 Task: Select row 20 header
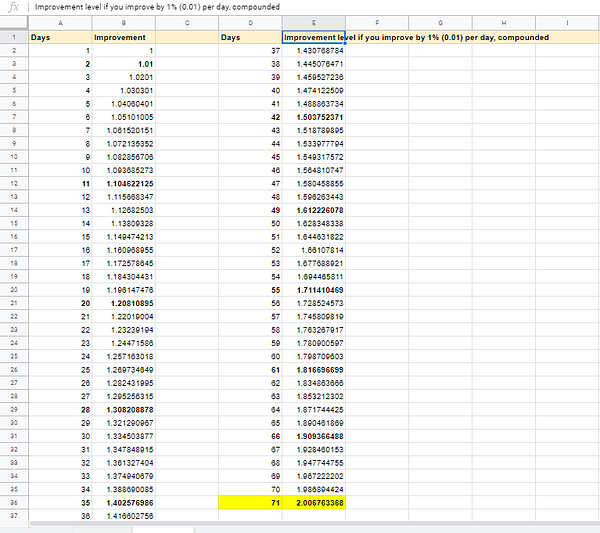tap(14, 290)
